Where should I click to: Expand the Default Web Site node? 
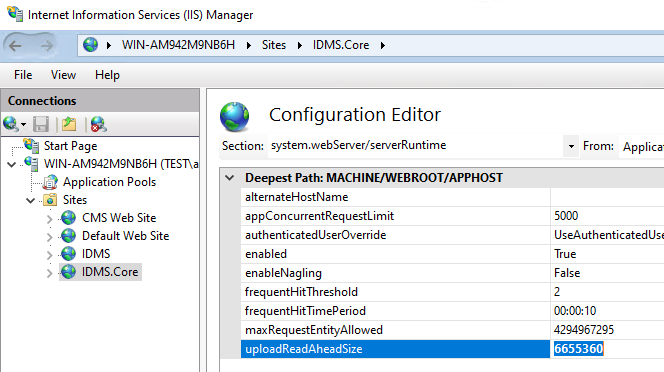(x=50, y=236)
